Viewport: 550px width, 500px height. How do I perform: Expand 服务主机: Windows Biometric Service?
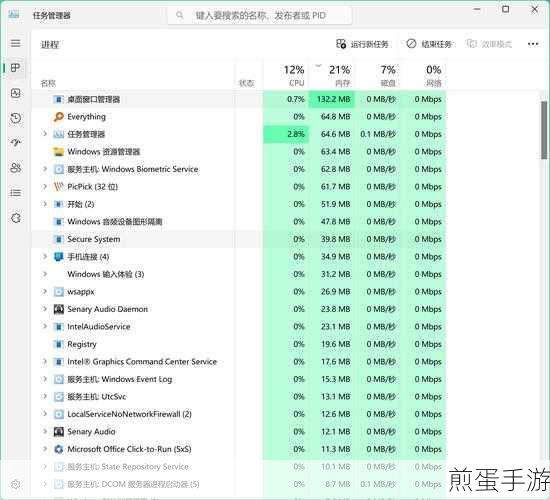[x=44, y=169]
